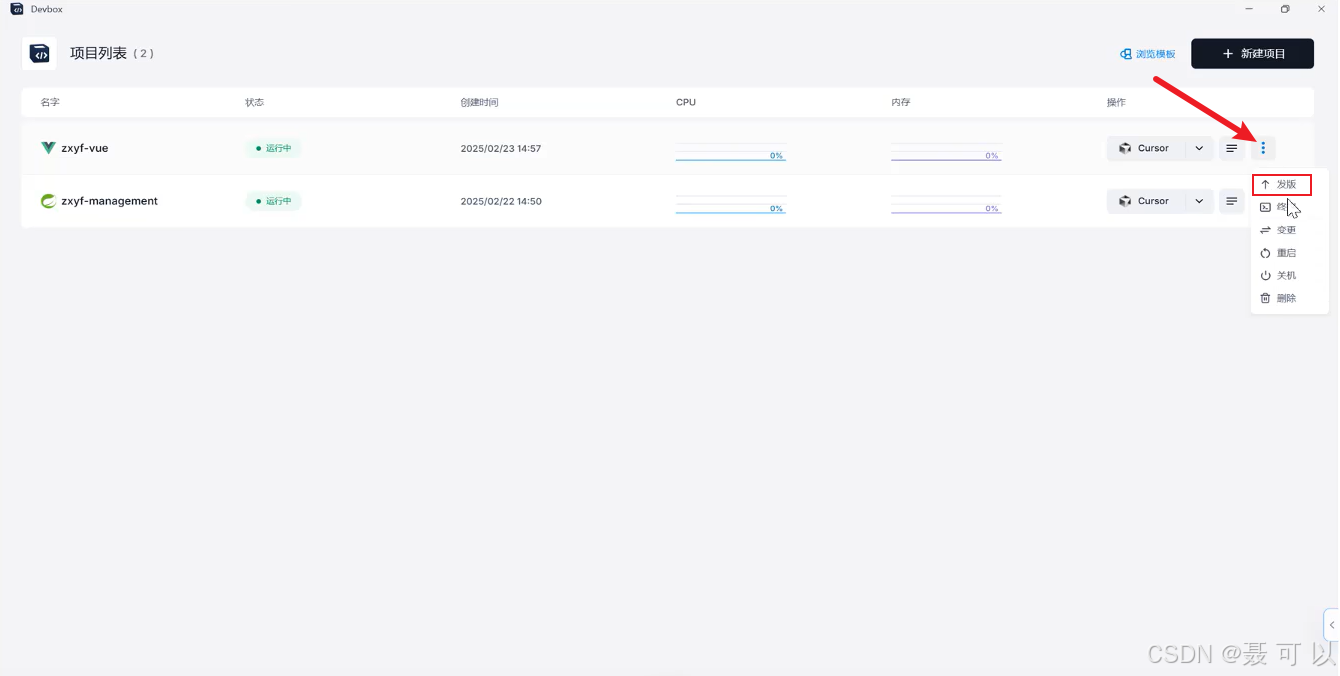The width and height of the screenshot is (1340, 676).
Task: Open zxyf-management in Cursor
Action: coord(1145,201)
